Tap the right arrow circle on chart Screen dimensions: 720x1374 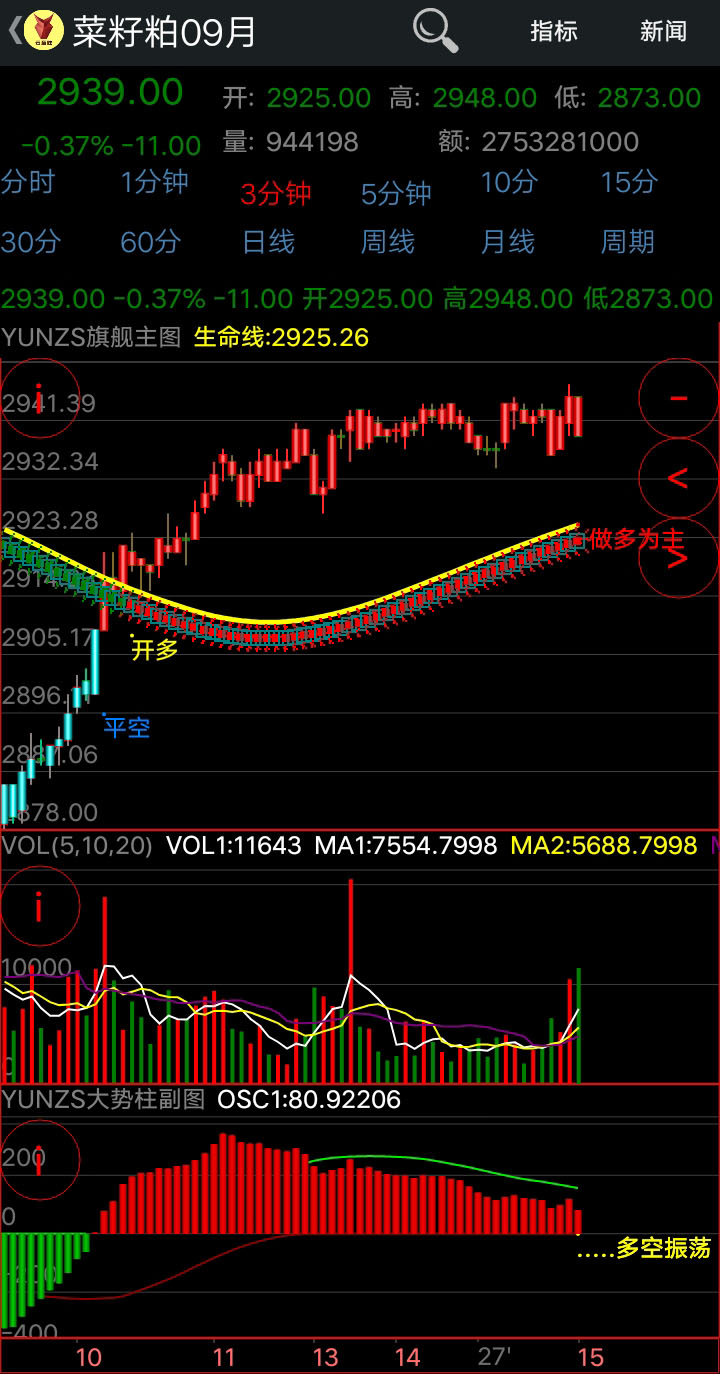678,557
